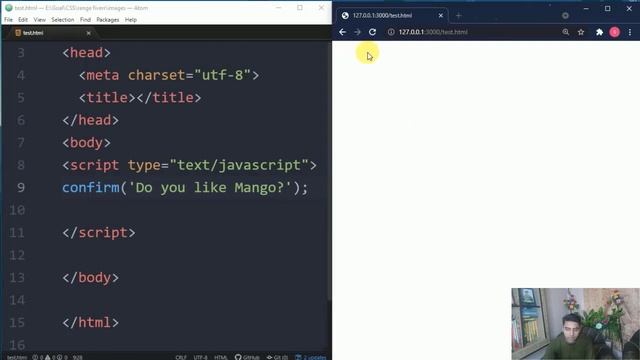Maximize the Chrome window
The height and width of the screenshot is (360, 640).
[608, 8]
